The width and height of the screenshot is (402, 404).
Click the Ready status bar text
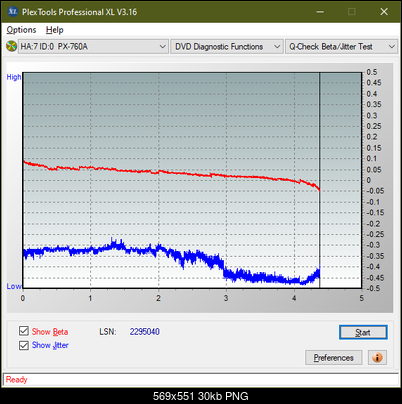coord(16,379)
